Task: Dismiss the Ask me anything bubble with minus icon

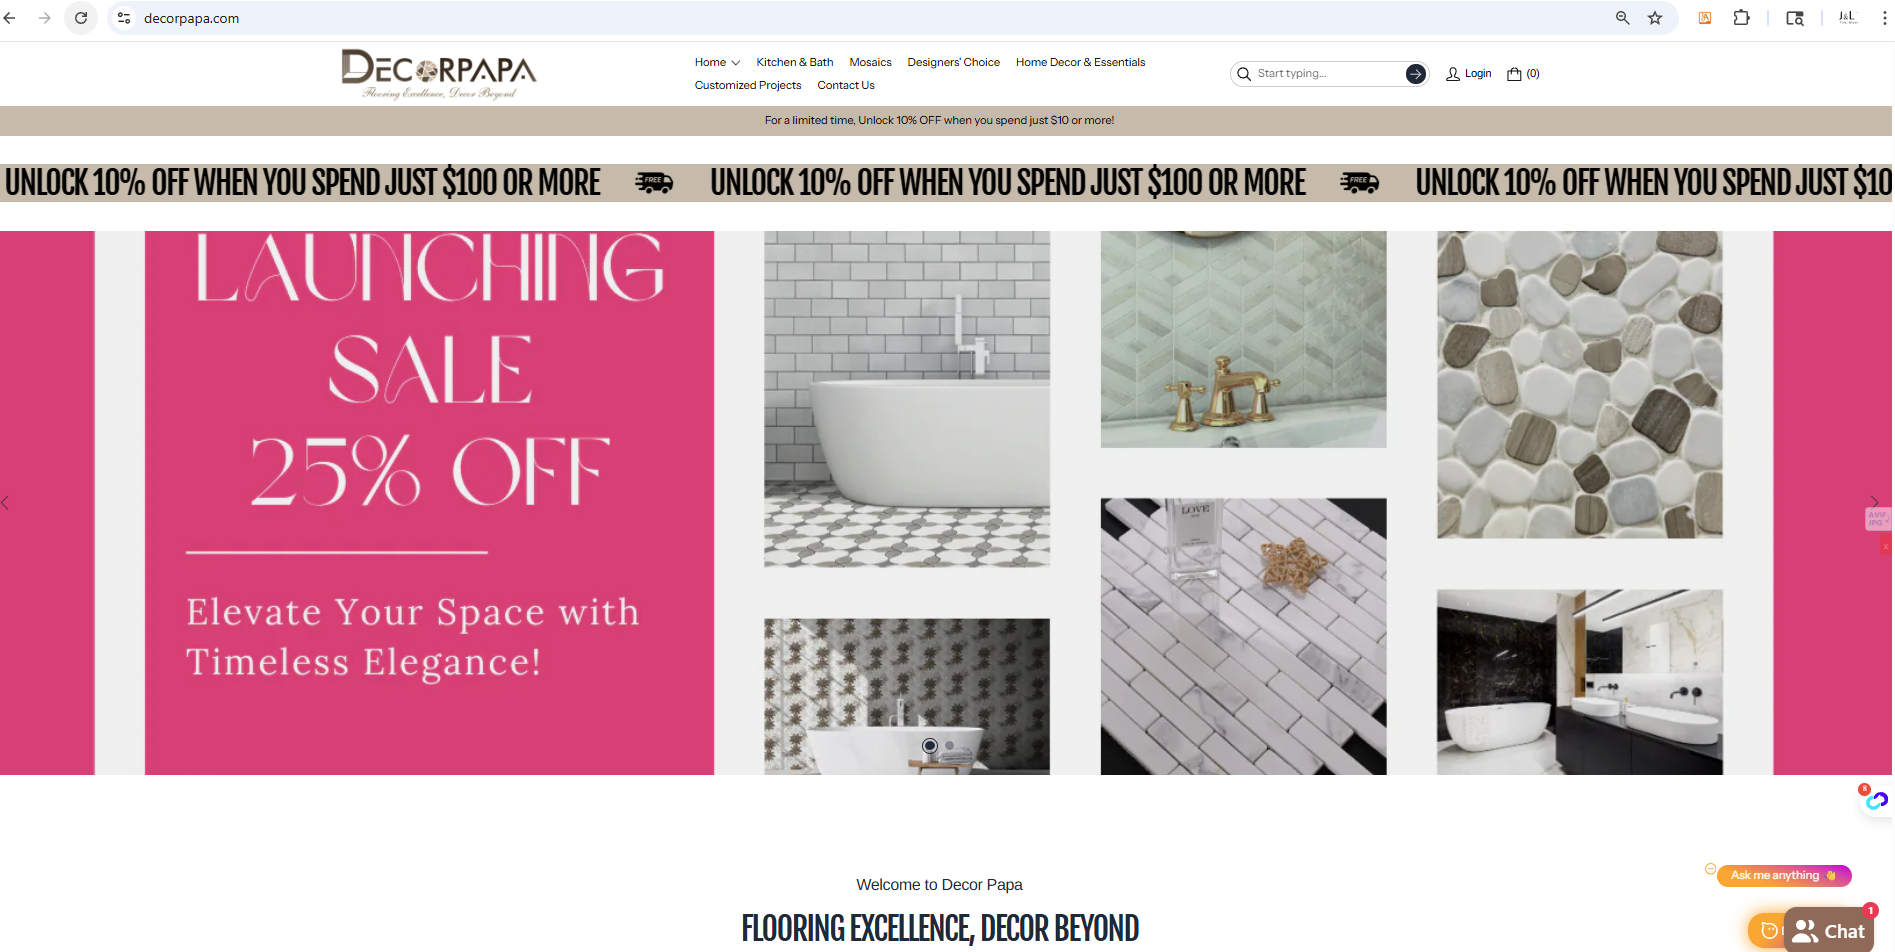Action: coord(1710,869)
